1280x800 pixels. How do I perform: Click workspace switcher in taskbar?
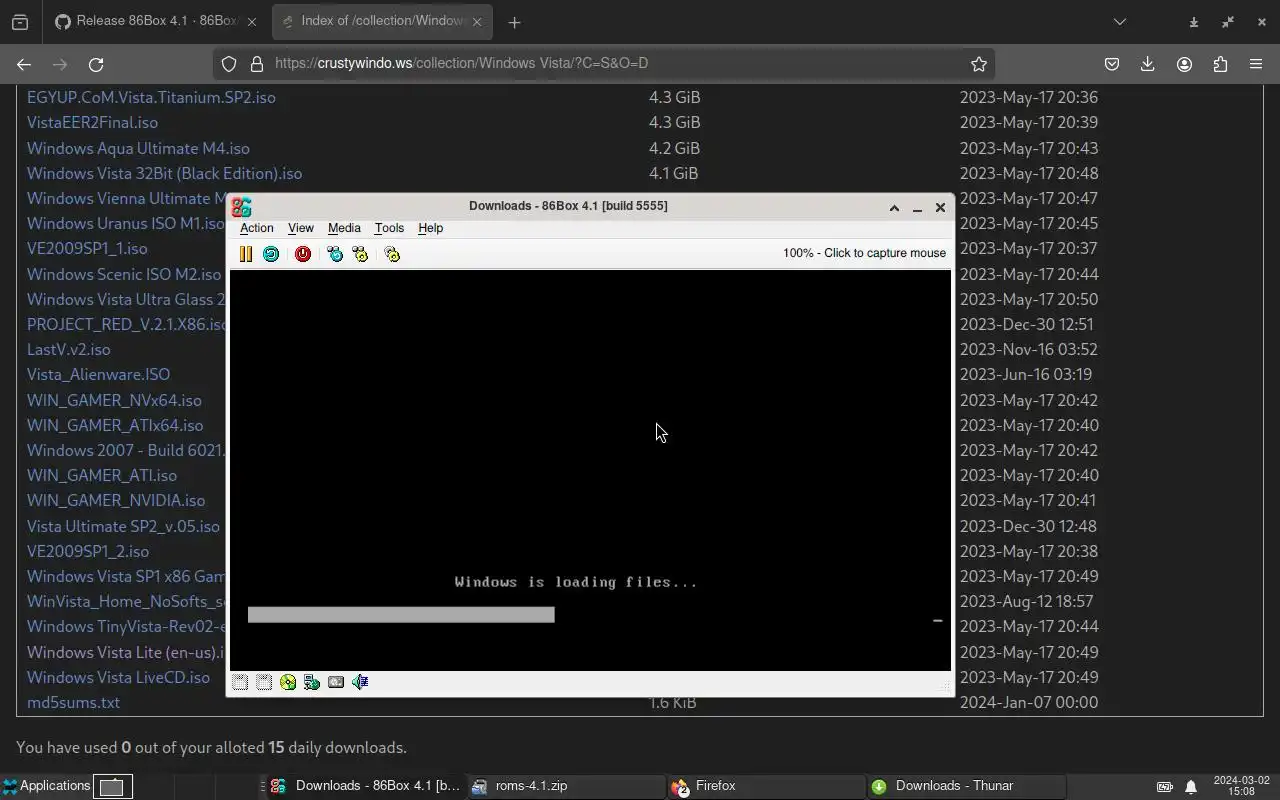112,787
